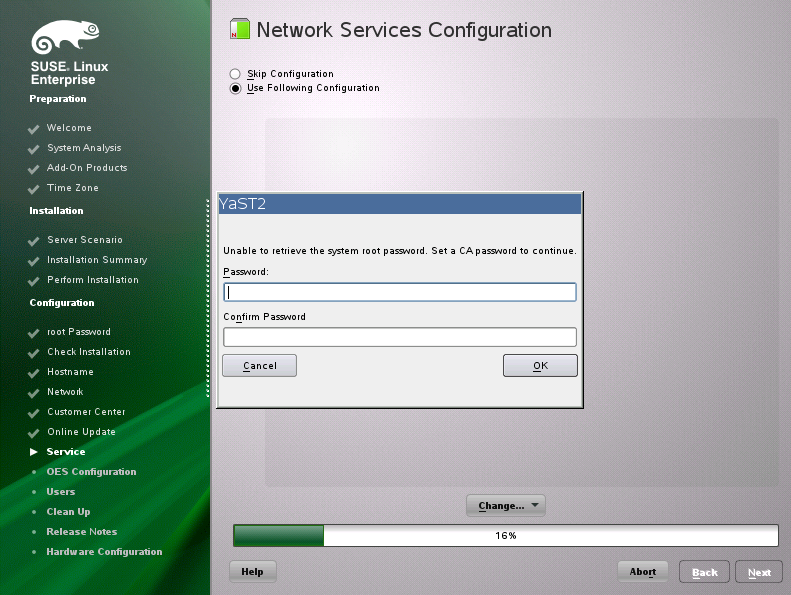Click the Next button
This screenshot has height=595, width=791.
click(x=759, y=572)
